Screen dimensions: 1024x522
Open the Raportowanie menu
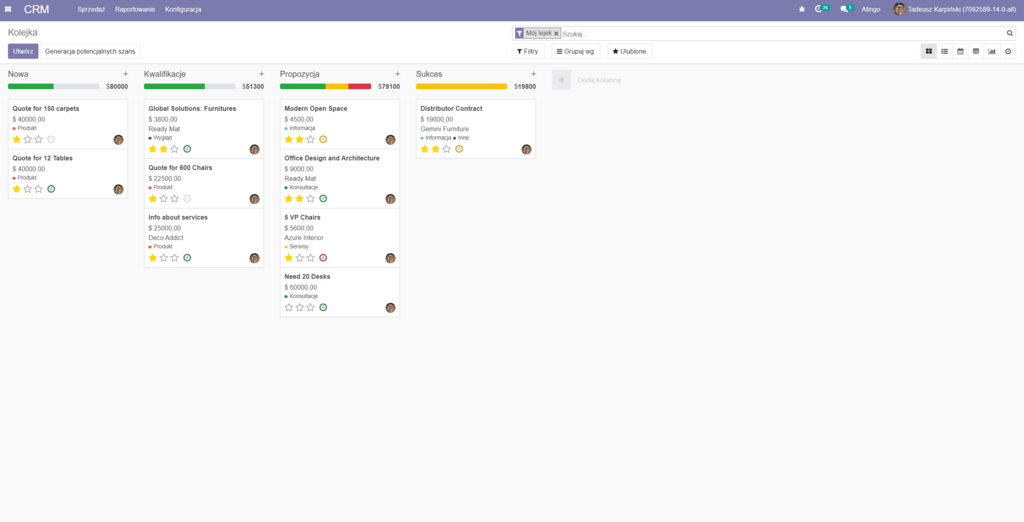click(135, 9)
